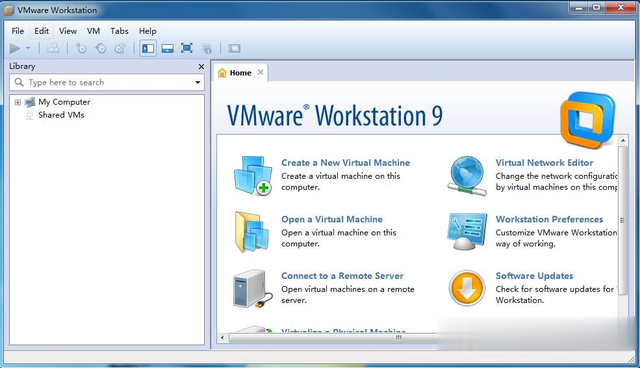Click the Workstation Preferences link
640x368 pixels.
pyautogui.click(x=549, y=219)
